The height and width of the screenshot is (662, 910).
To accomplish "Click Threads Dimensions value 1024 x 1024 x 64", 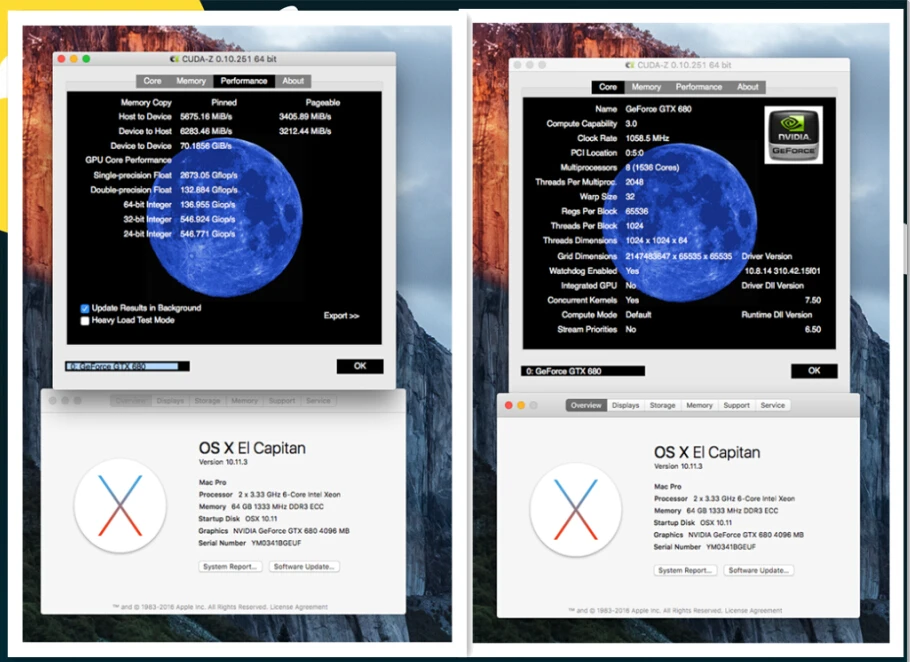I will 656,240.
